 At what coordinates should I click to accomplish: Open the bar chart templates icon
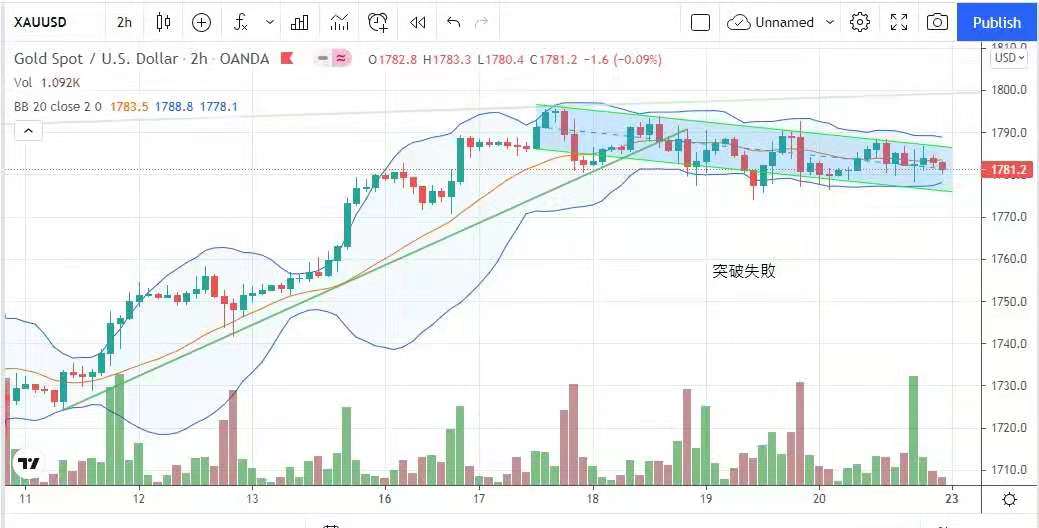pos(299,22)
